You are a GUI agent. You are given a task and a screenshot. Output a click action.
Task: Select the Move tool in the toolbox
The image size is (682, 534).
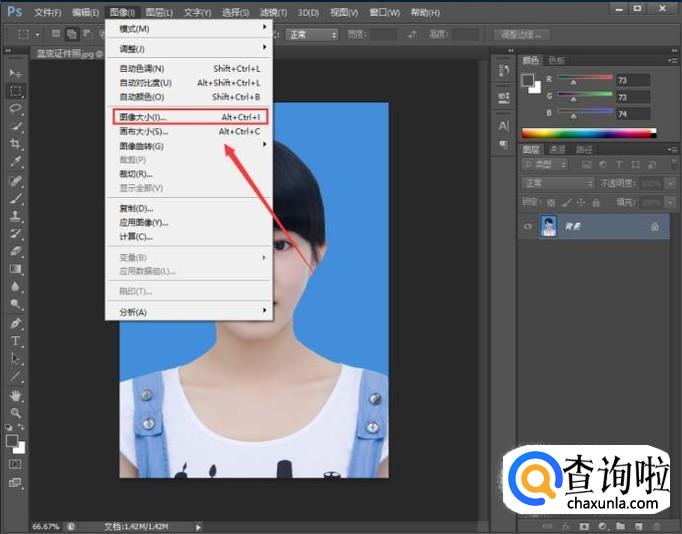(x=15, y=73)
